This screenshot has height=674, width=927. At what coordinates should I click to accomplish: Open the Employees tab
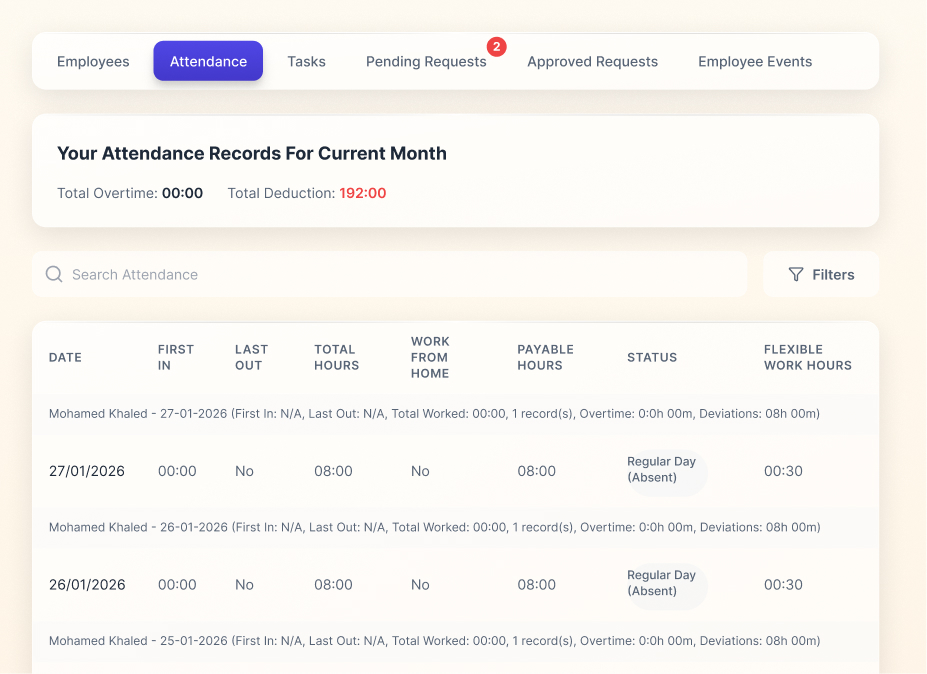[x=93, y=61]
